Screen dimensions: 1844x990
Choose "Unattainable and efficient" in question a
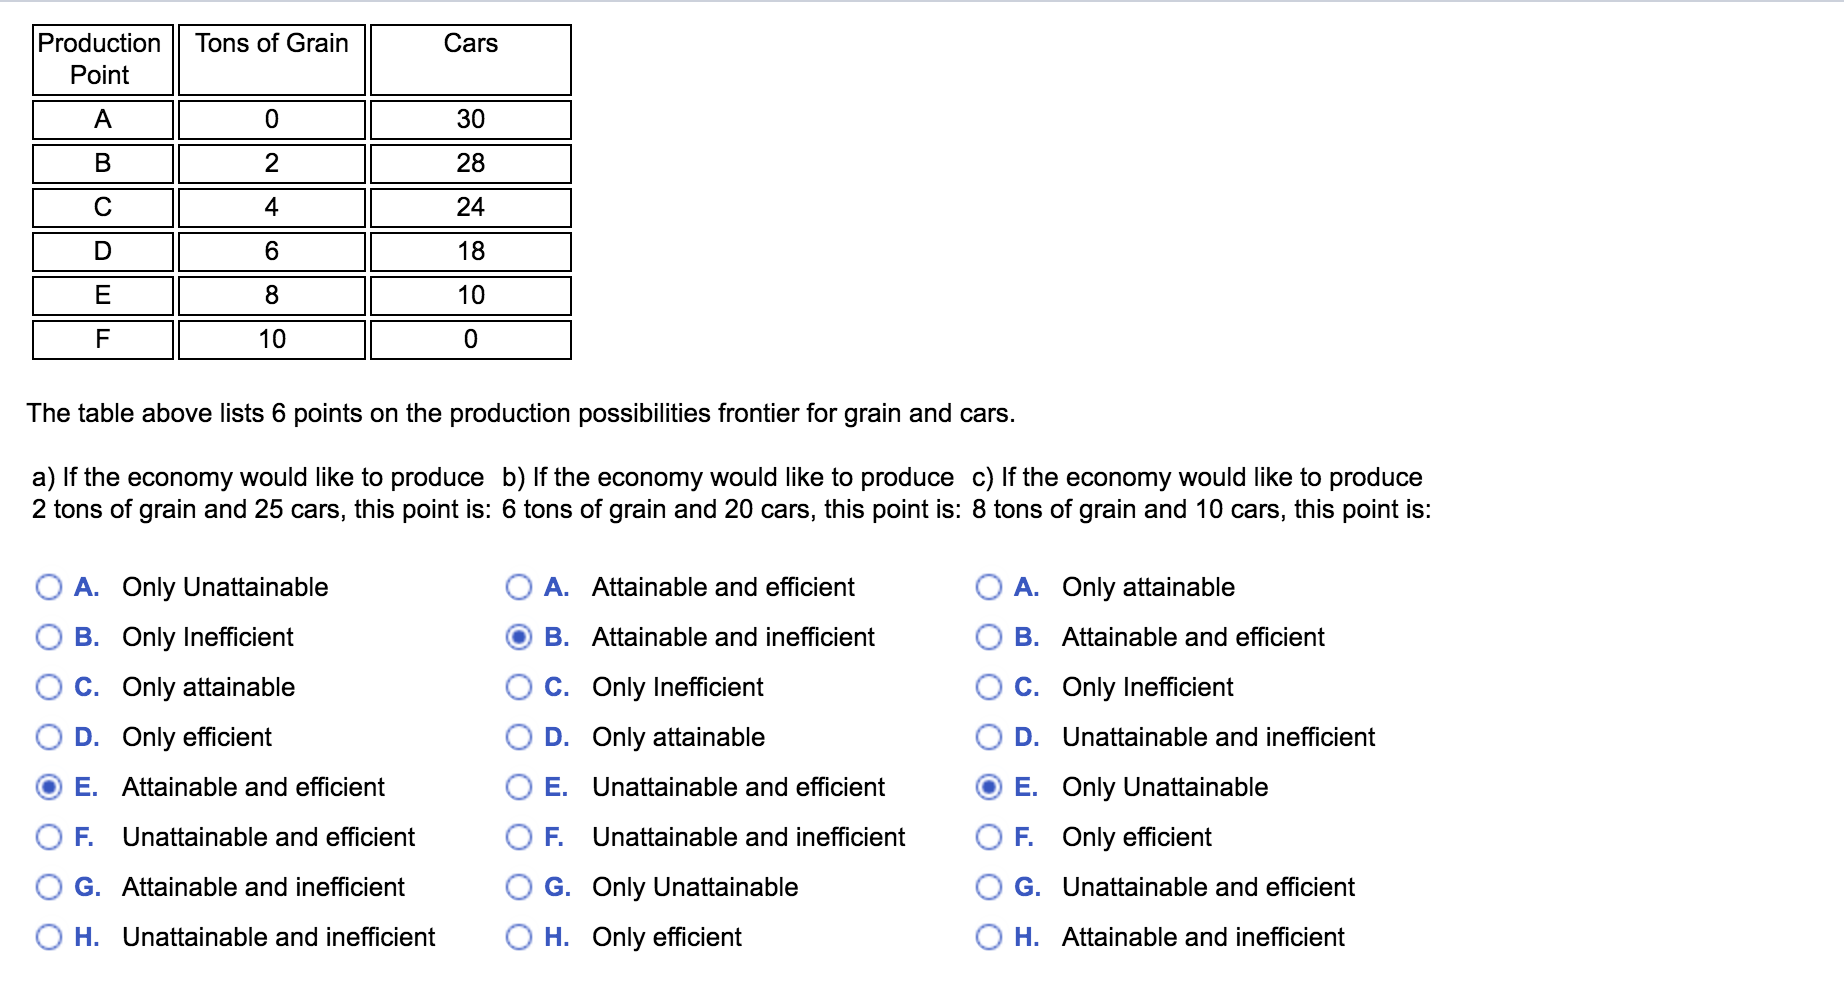click(48, 837)
